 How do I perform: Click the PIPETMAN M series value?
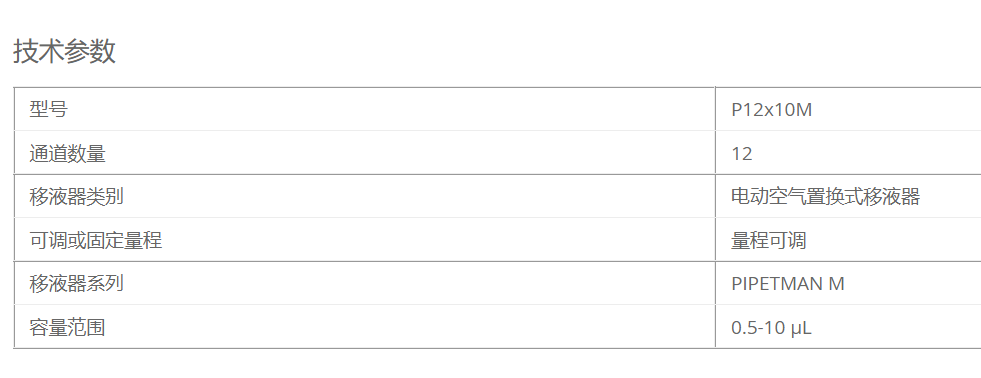pyautogui.click(x=788, y=284)
